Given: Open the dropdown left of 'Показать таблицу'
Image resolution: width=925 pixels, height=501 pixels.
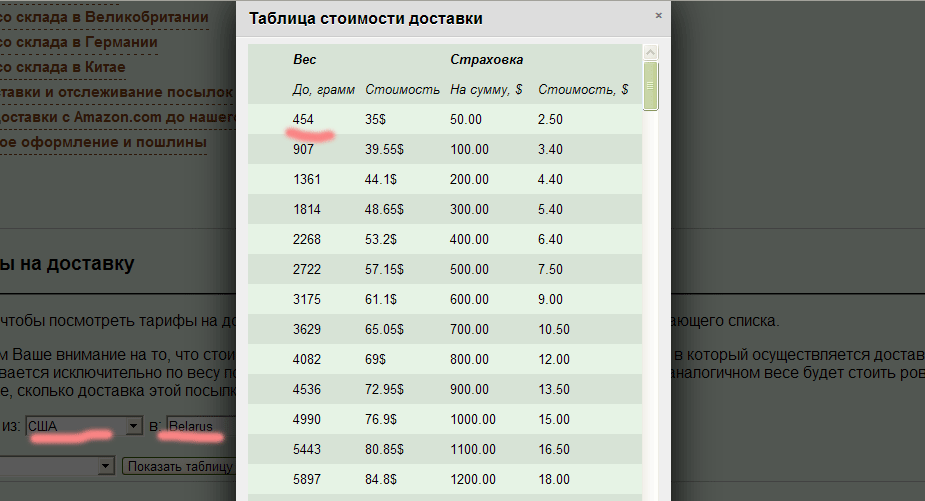Looking at the screenshot, I should pos(106,467).
